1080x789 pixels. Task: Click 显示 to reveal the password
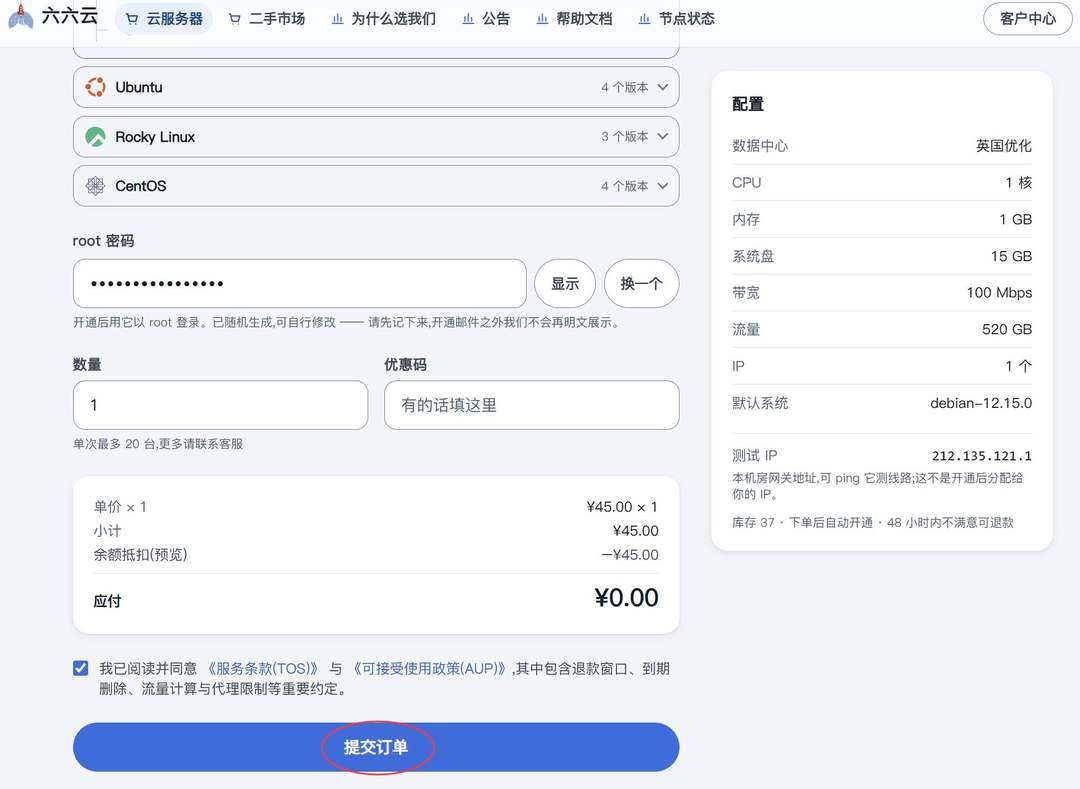[565, 284]
